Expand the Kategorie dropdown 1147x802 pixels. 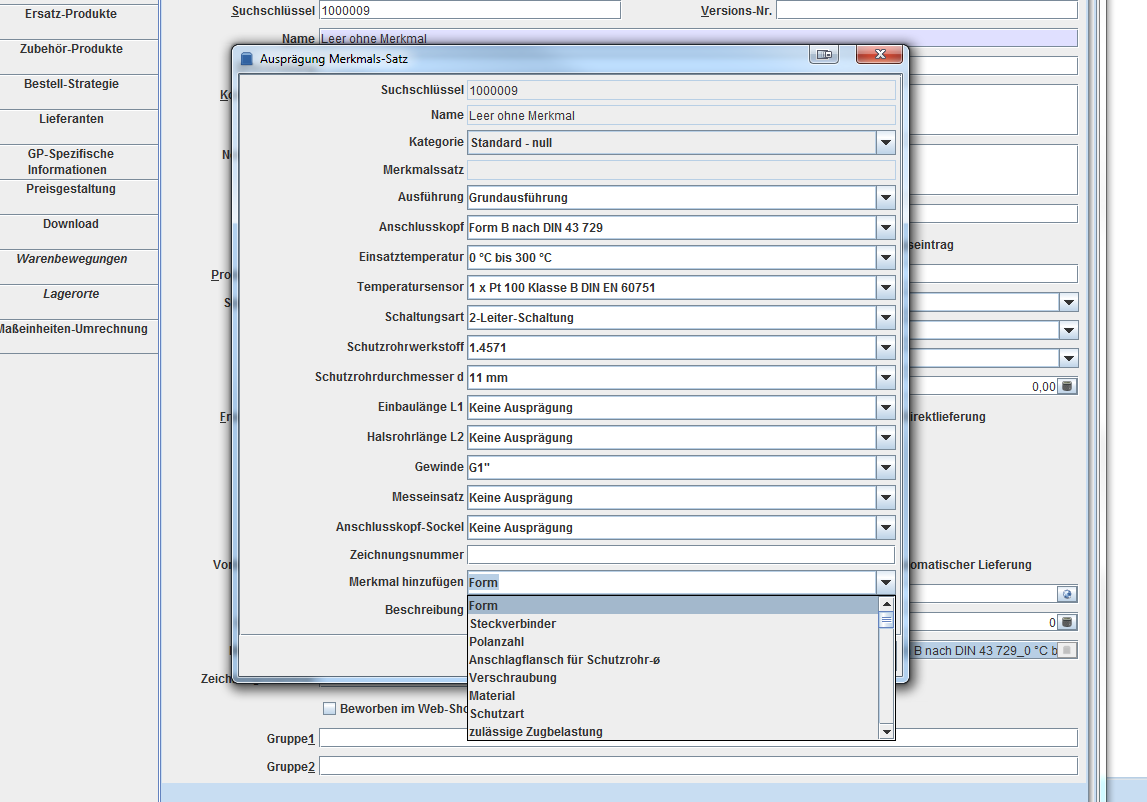[x=885, y=143]
